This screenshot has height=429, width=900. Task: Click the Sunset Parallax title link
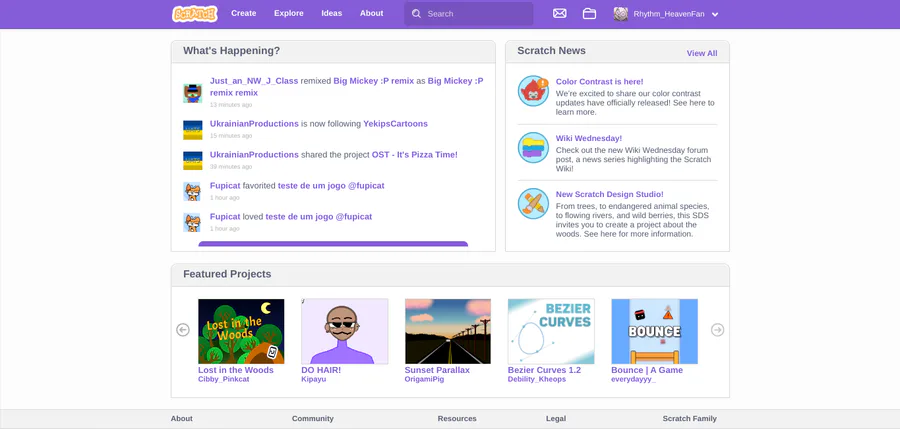point(437,370)
